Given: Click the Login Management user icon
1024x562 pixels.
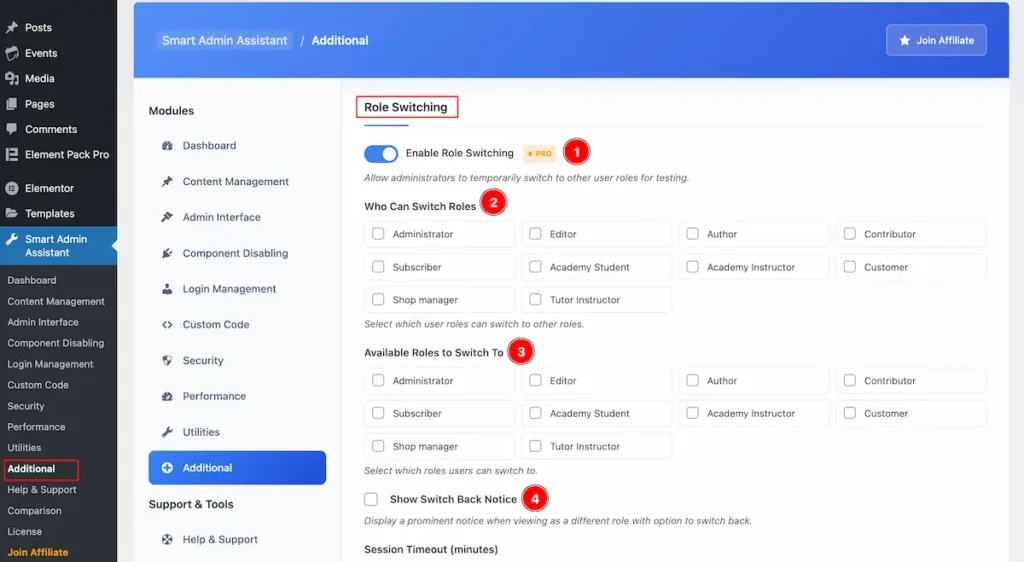Looking at the screenshot, I should coord(167,289).
